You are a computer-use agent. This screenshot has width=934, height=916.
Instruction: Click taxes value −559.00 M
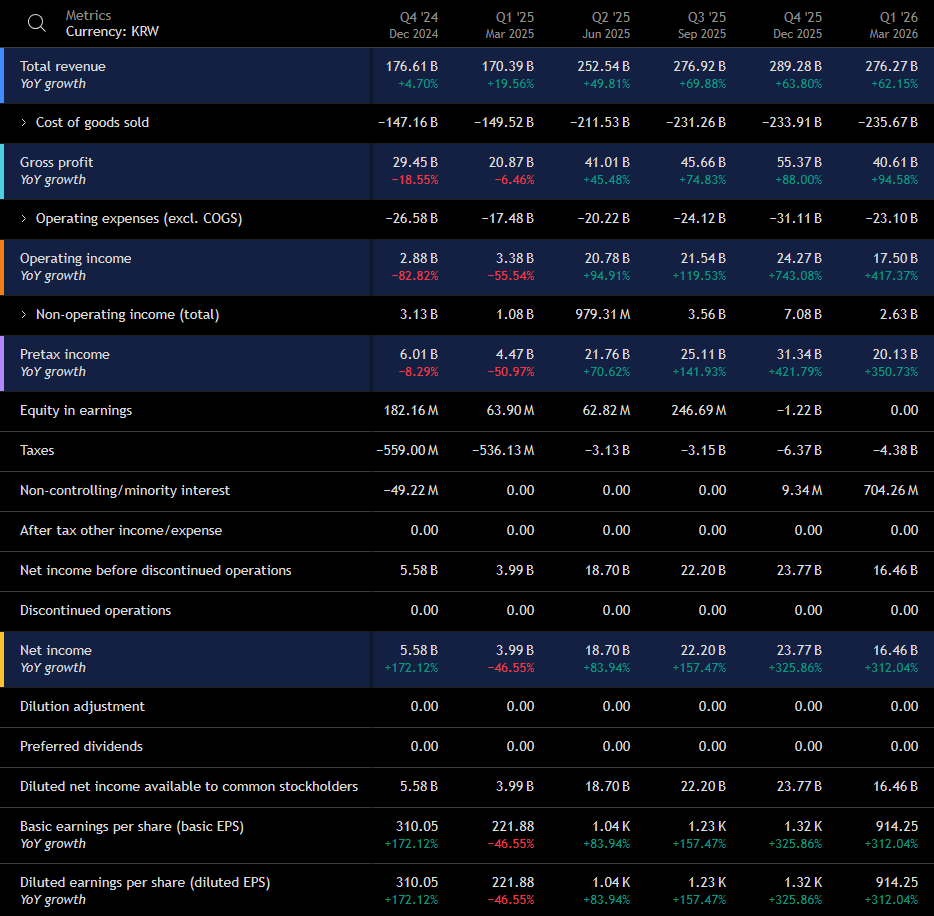[407, 450]
